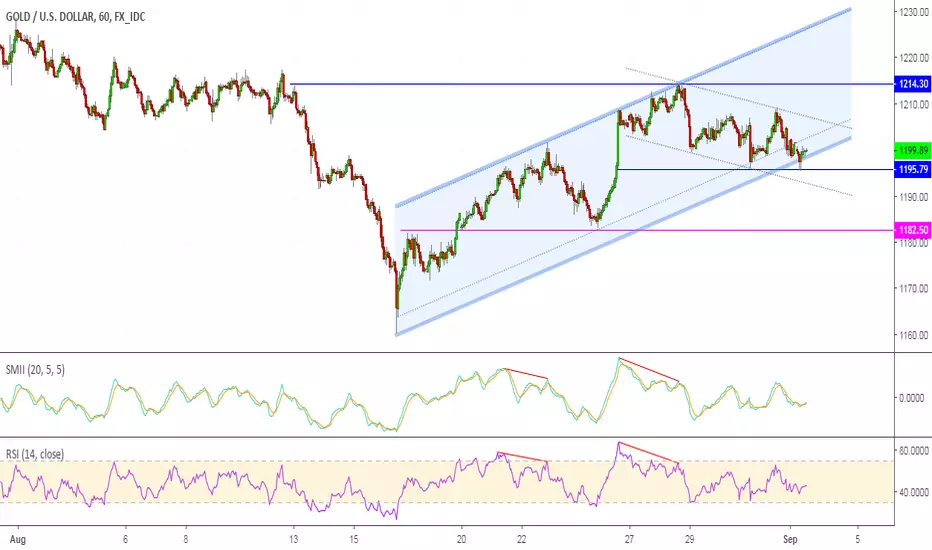Click the RSI (14, close) indicator label
This screenshot has height=550, width=932.
(34, 454)
